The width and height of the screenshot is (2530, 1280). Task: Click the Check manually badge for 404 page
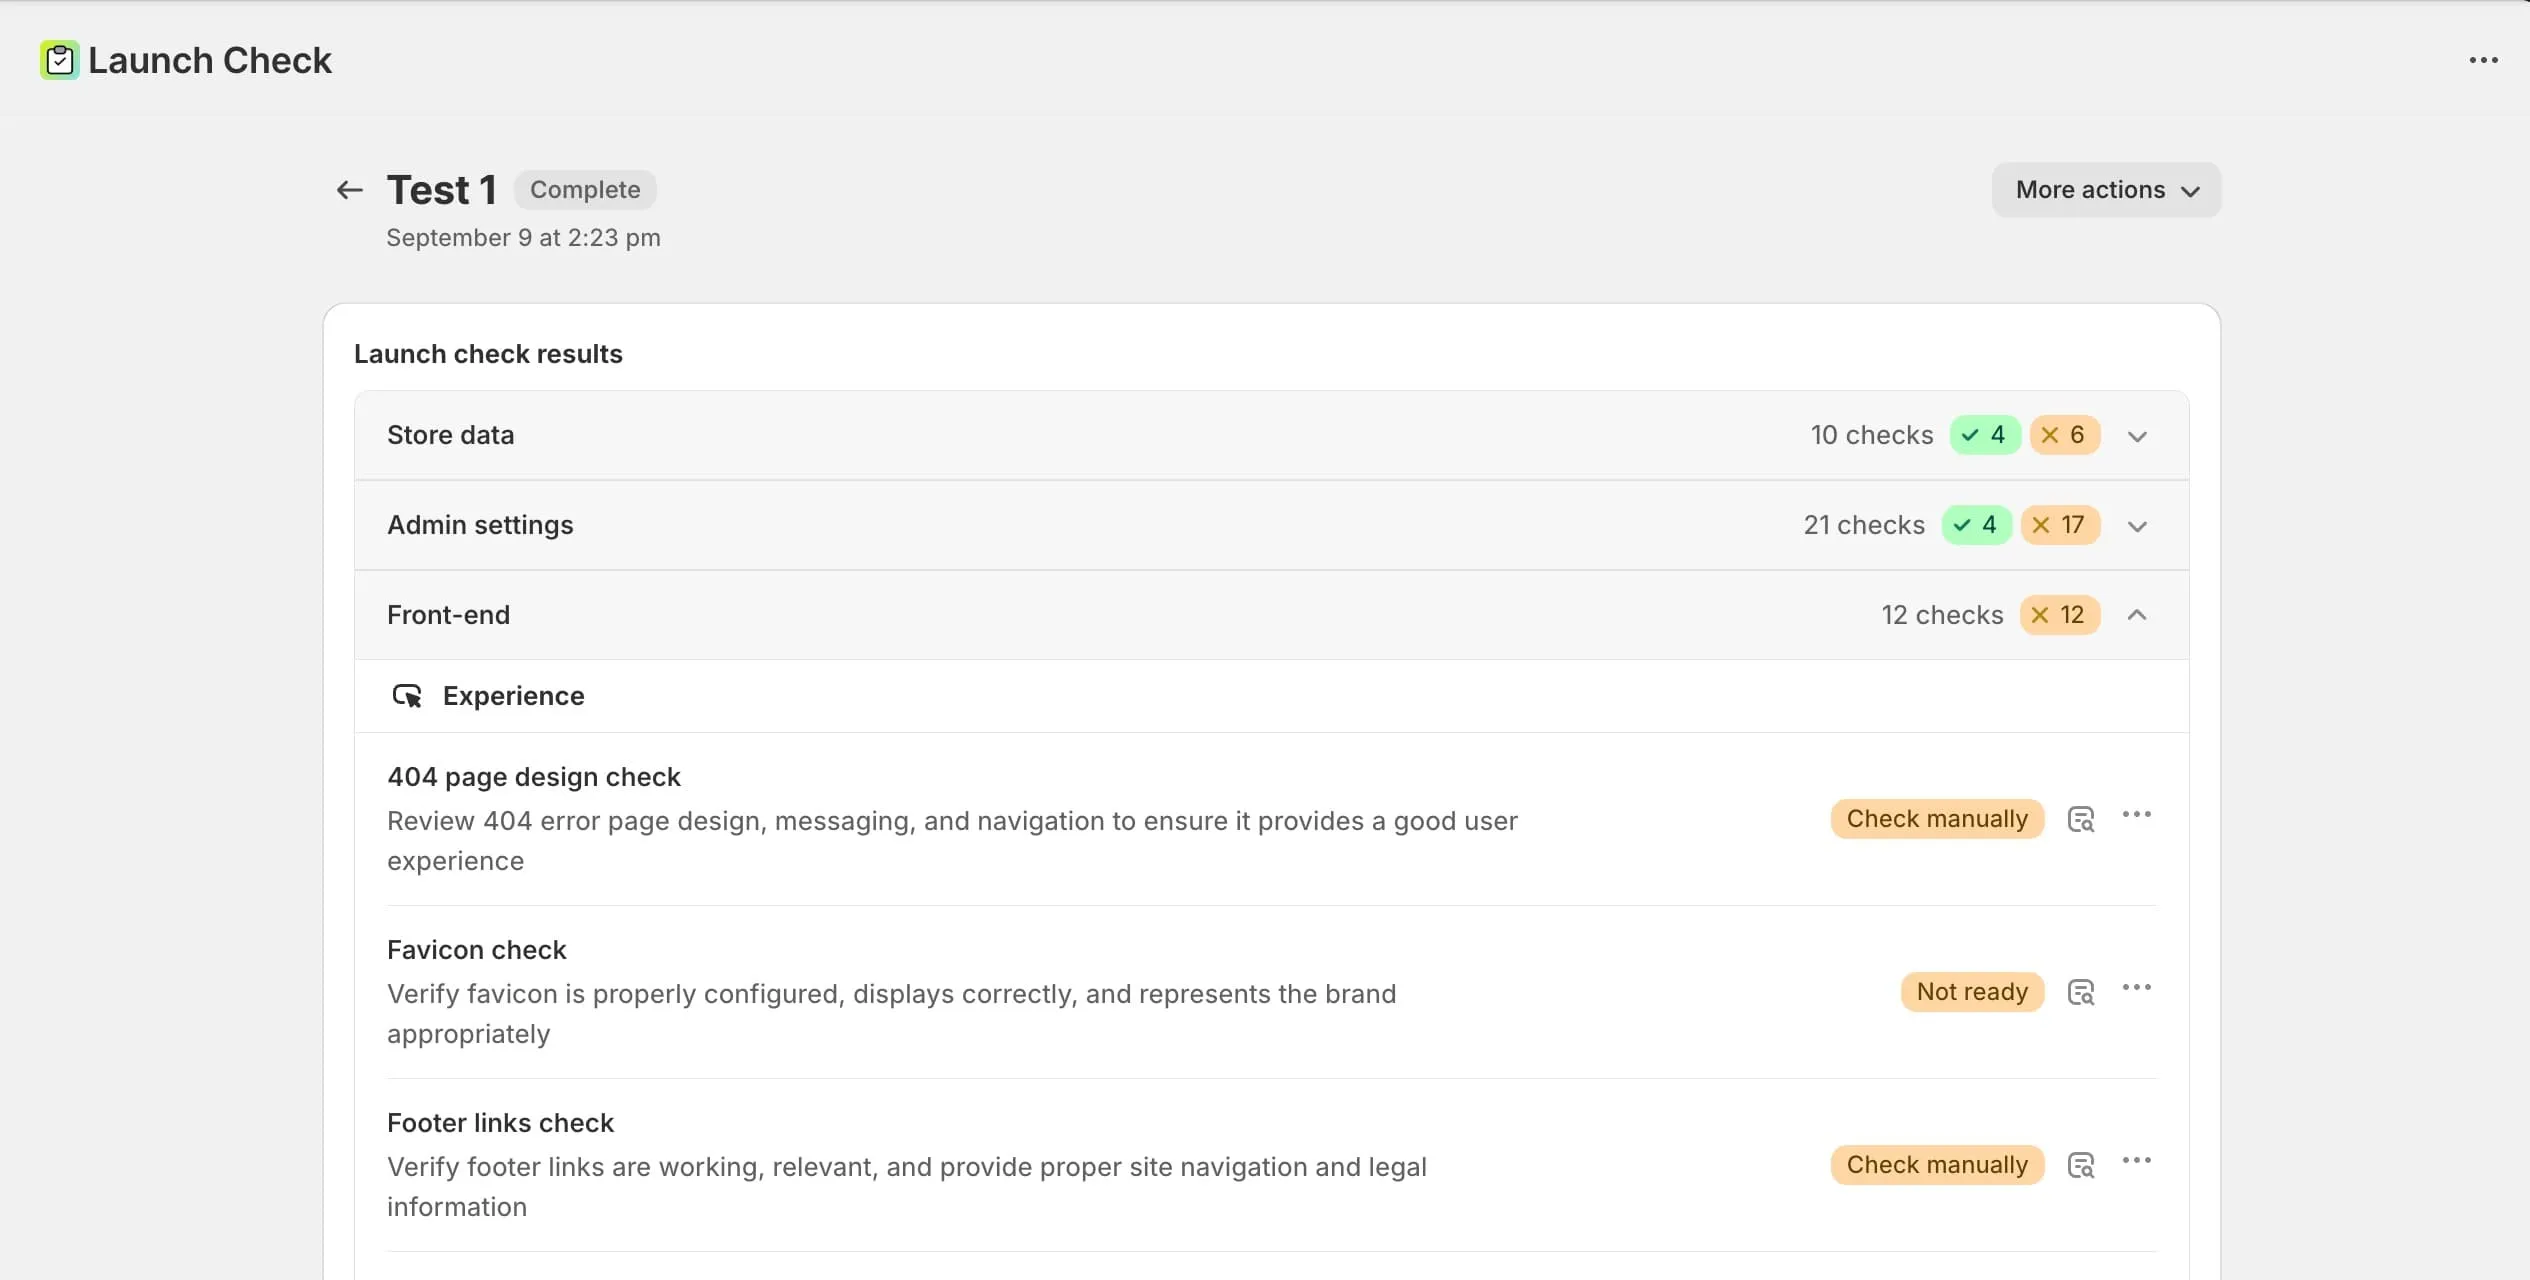(1936, 819)
